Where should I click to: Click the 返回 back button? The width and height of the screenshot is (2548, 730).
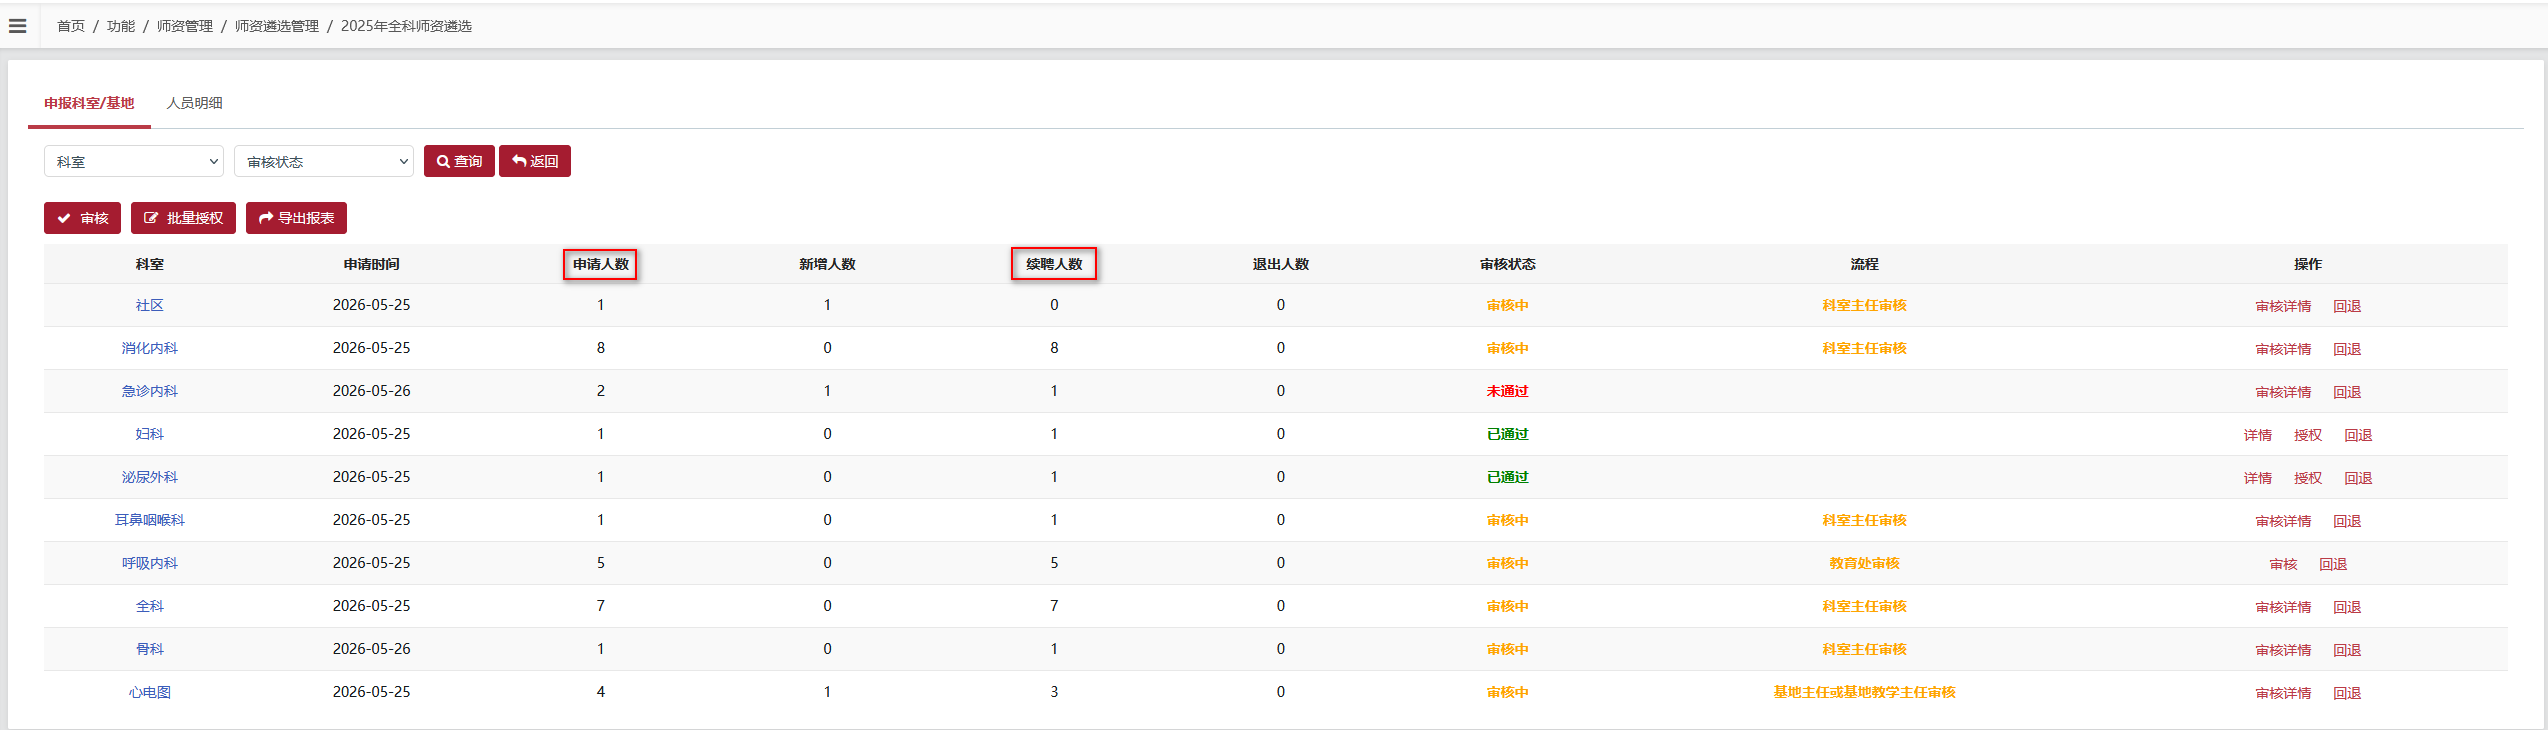(535, 161)
